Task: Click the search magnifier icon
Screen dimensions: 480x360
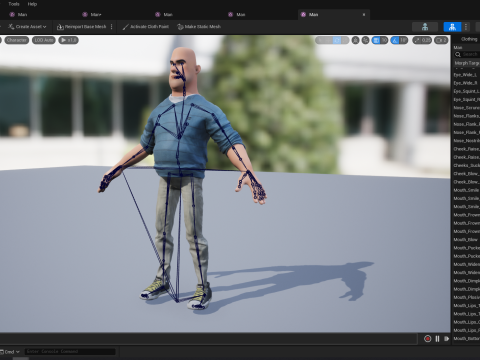Action: (458, 54)
